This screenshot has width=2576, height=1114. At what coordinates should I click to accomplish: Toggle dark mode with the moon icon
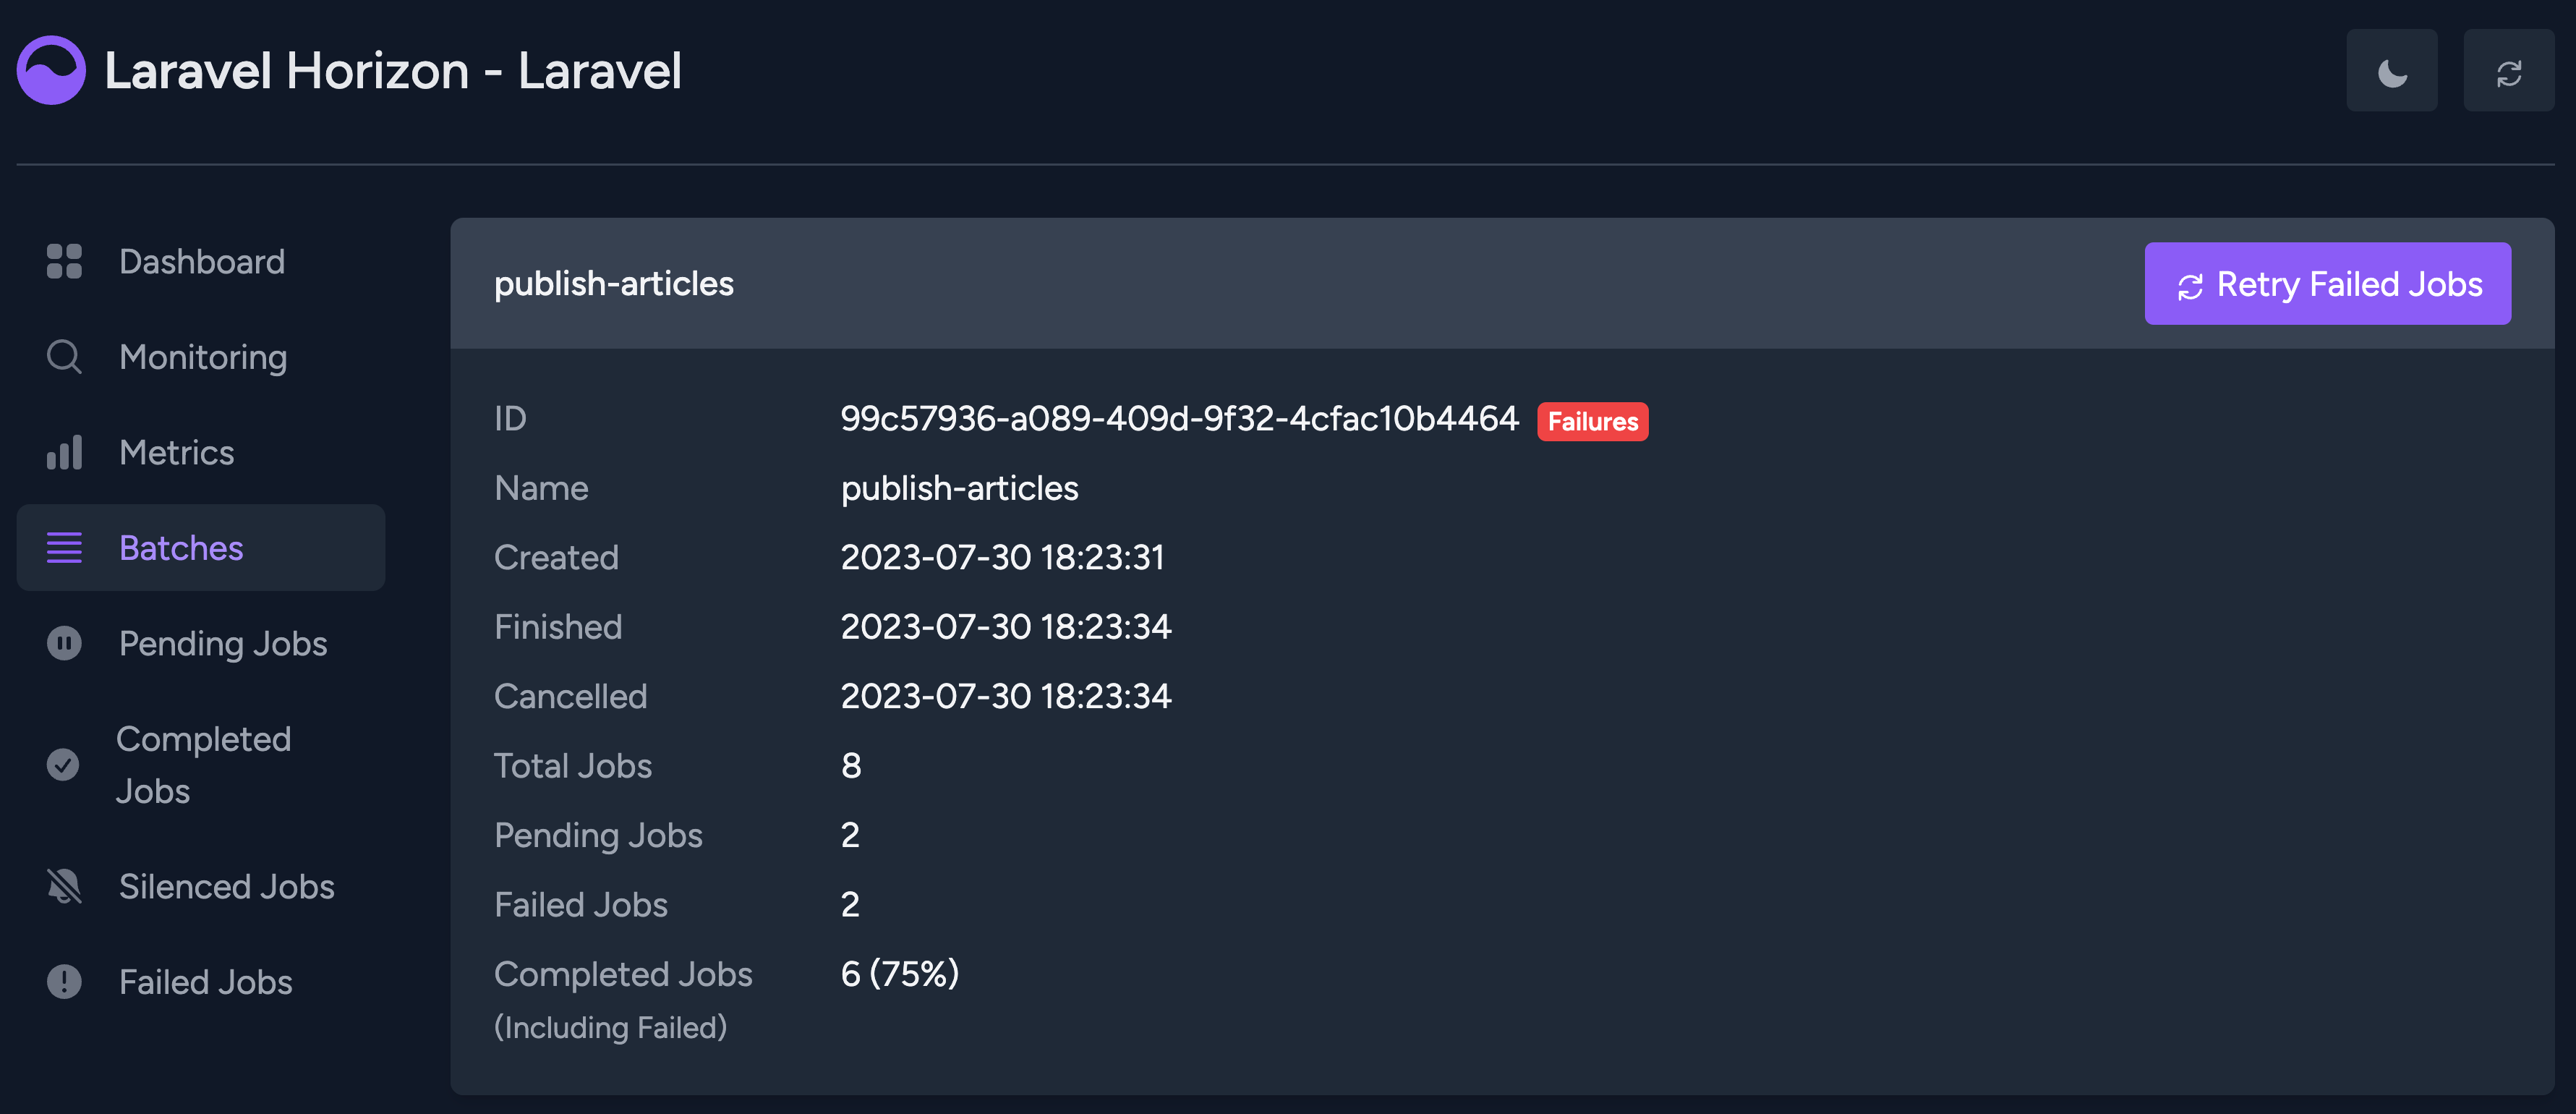point(2392,70)
